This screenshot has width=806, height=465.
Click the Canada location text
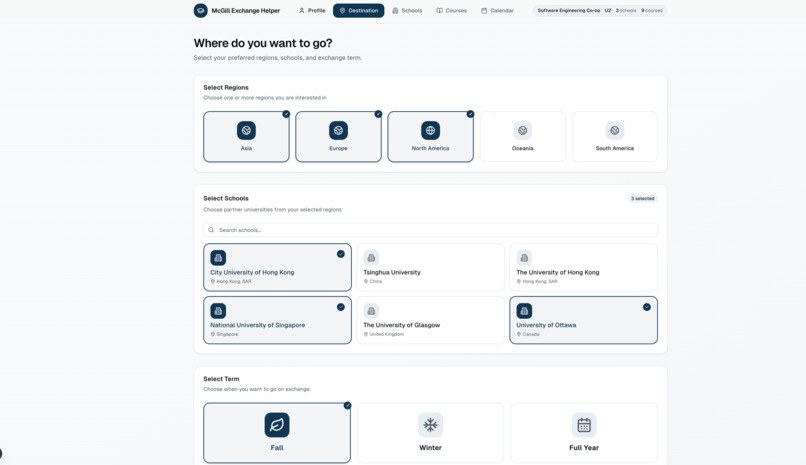point(531,334)
